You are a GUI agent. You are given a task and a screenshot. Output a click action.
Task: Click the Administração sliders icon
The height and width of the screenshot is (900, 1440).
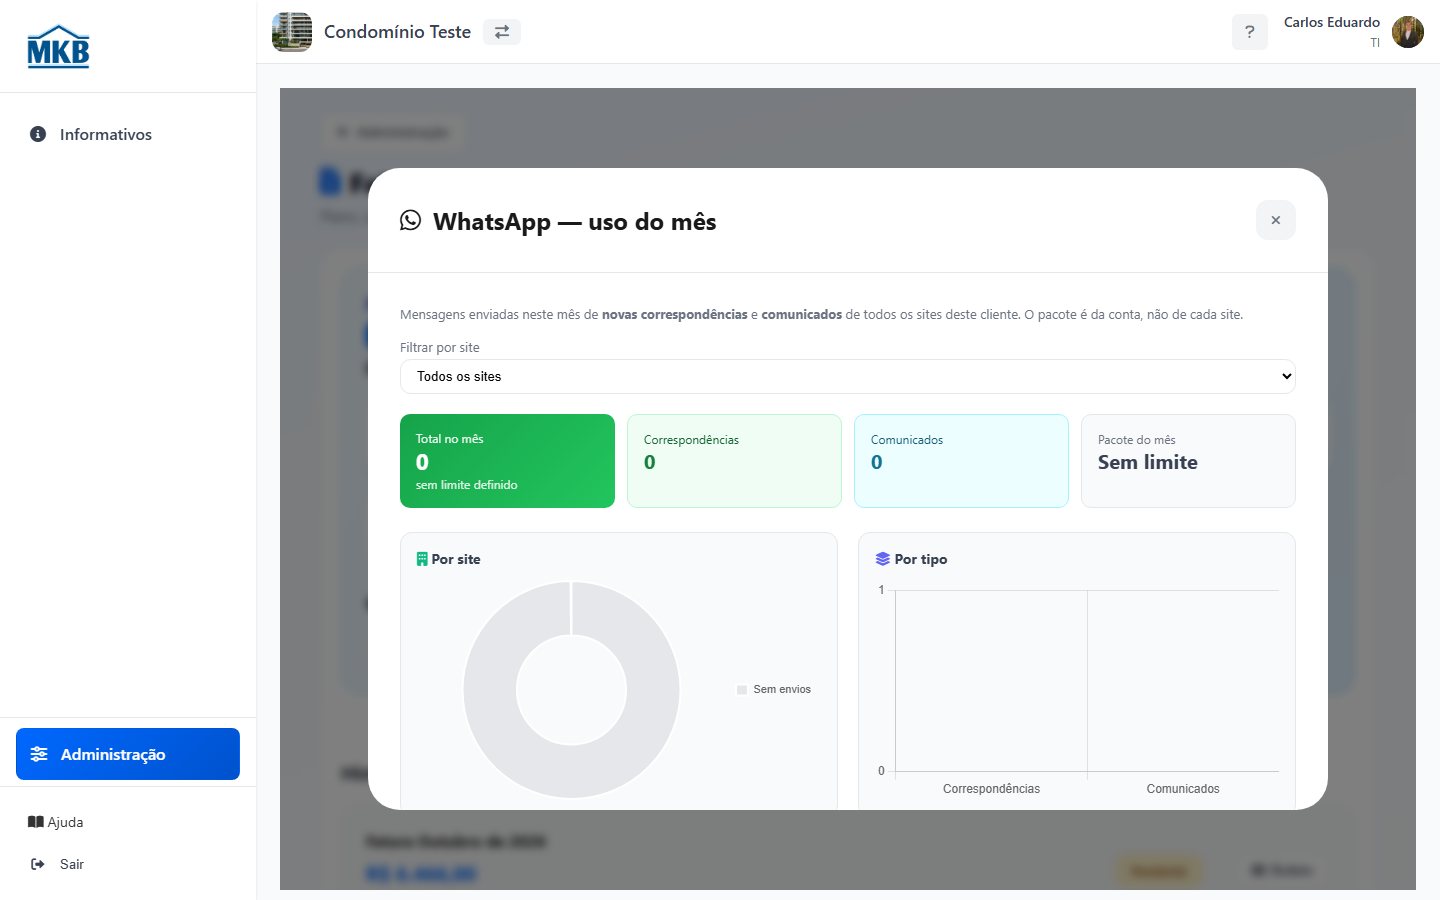39,754
